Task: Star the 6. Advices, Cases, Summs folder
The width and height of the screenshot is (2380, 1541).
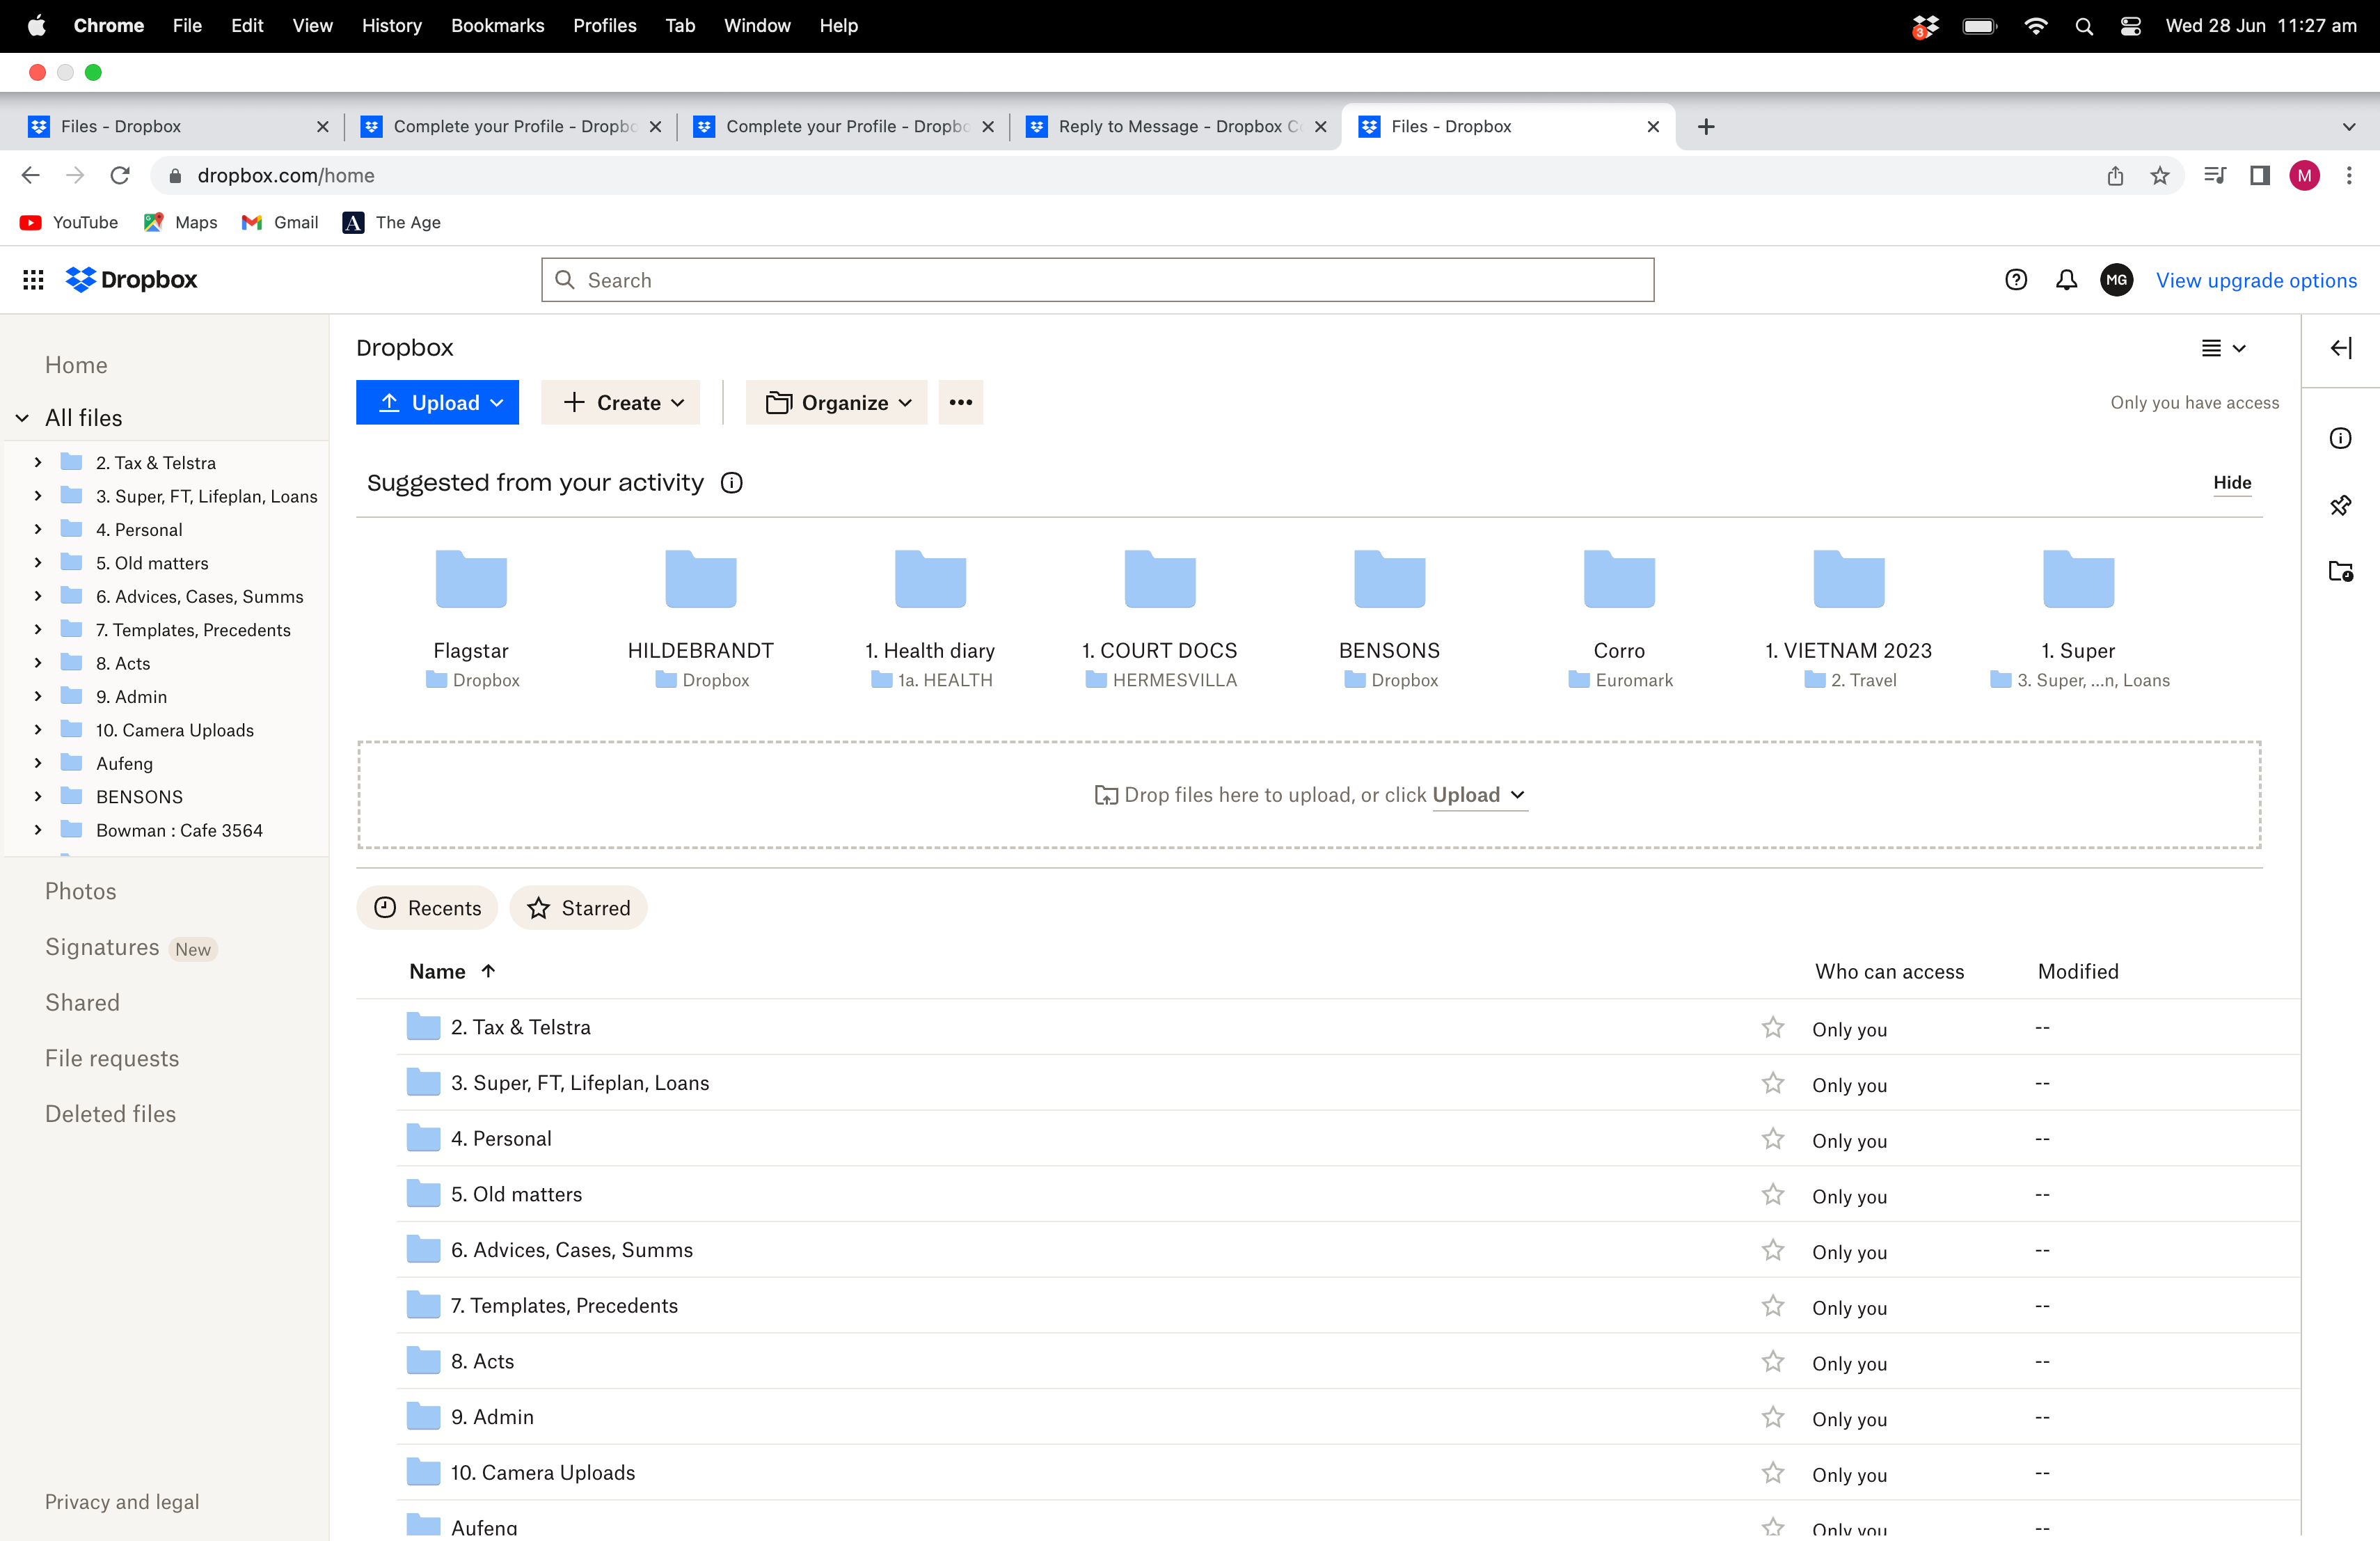Action: 1772,1250
